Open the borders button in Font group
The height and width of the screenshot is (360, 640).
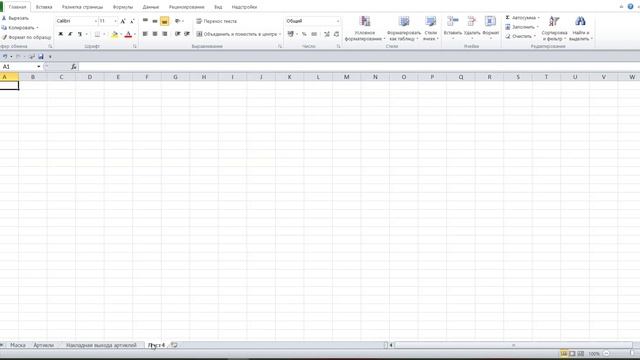[97, 34]
